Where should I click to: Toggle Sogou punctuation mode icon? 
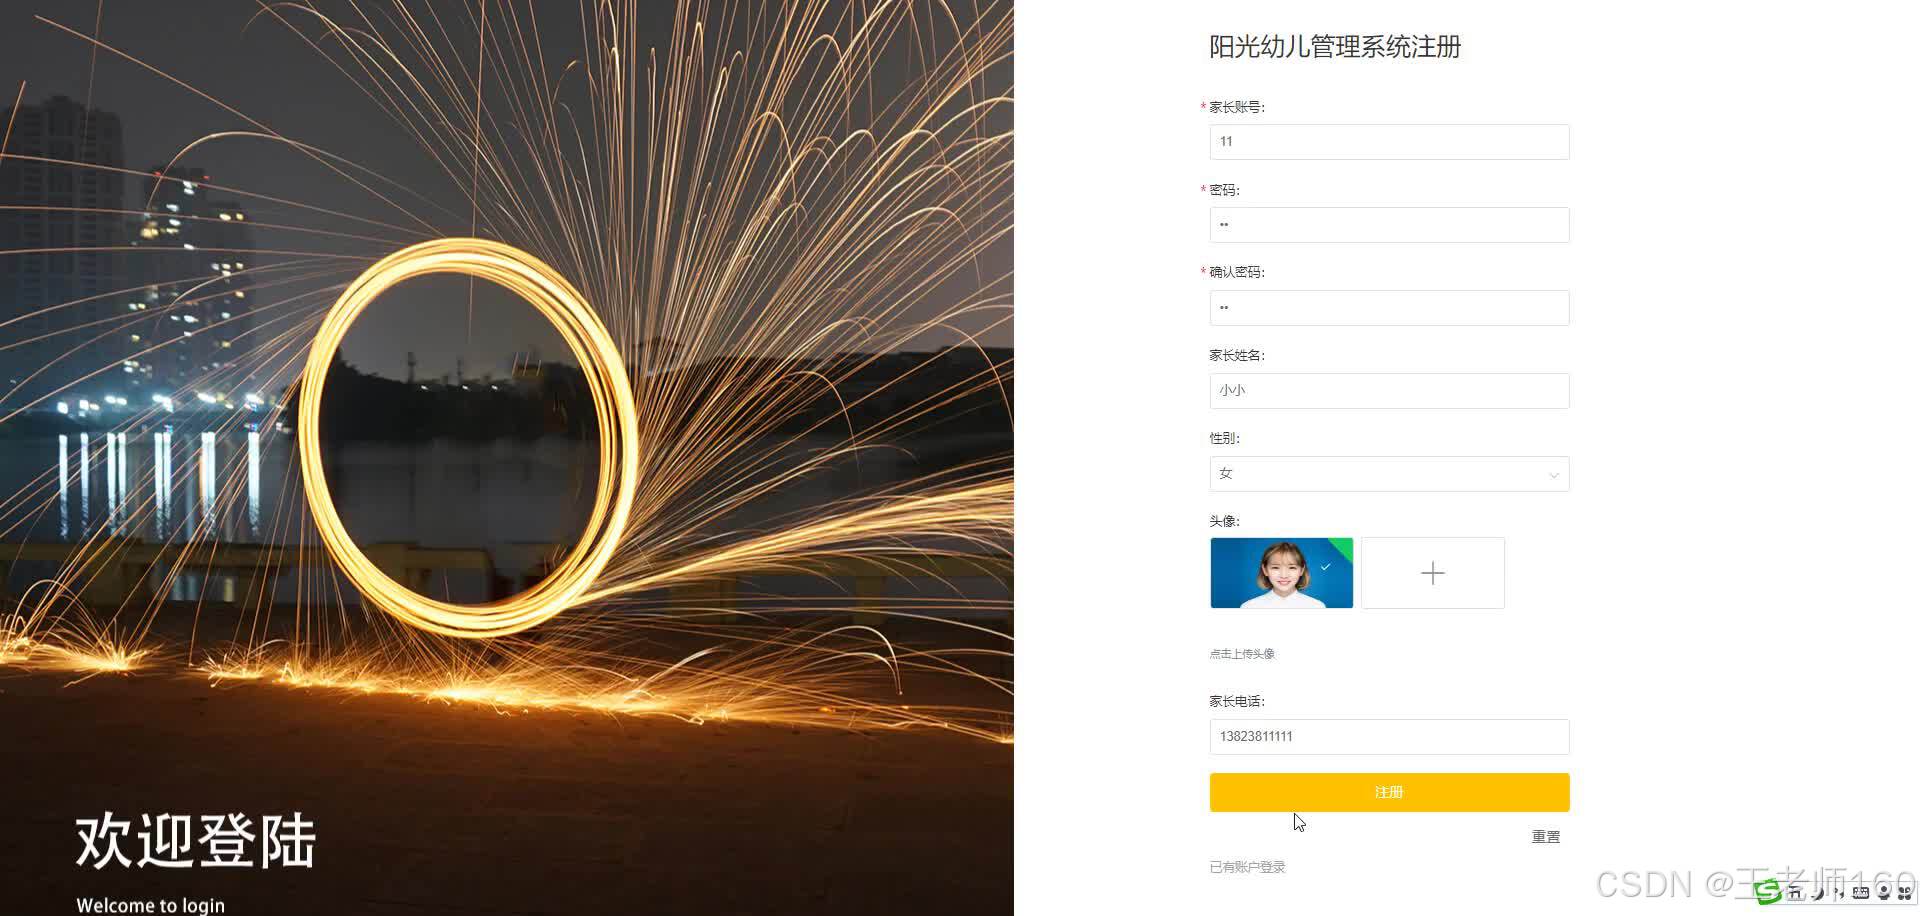tap(1839, 893)
